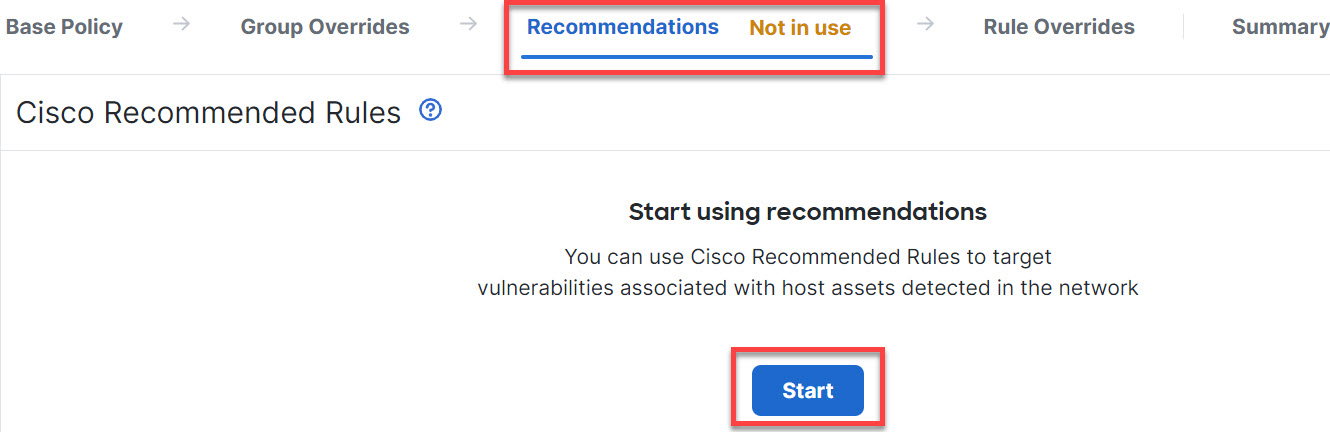Screen dimensions: 1330x432
Task: Click divider between Rule Overrides and Summary
Action: tap(1183, 27)
